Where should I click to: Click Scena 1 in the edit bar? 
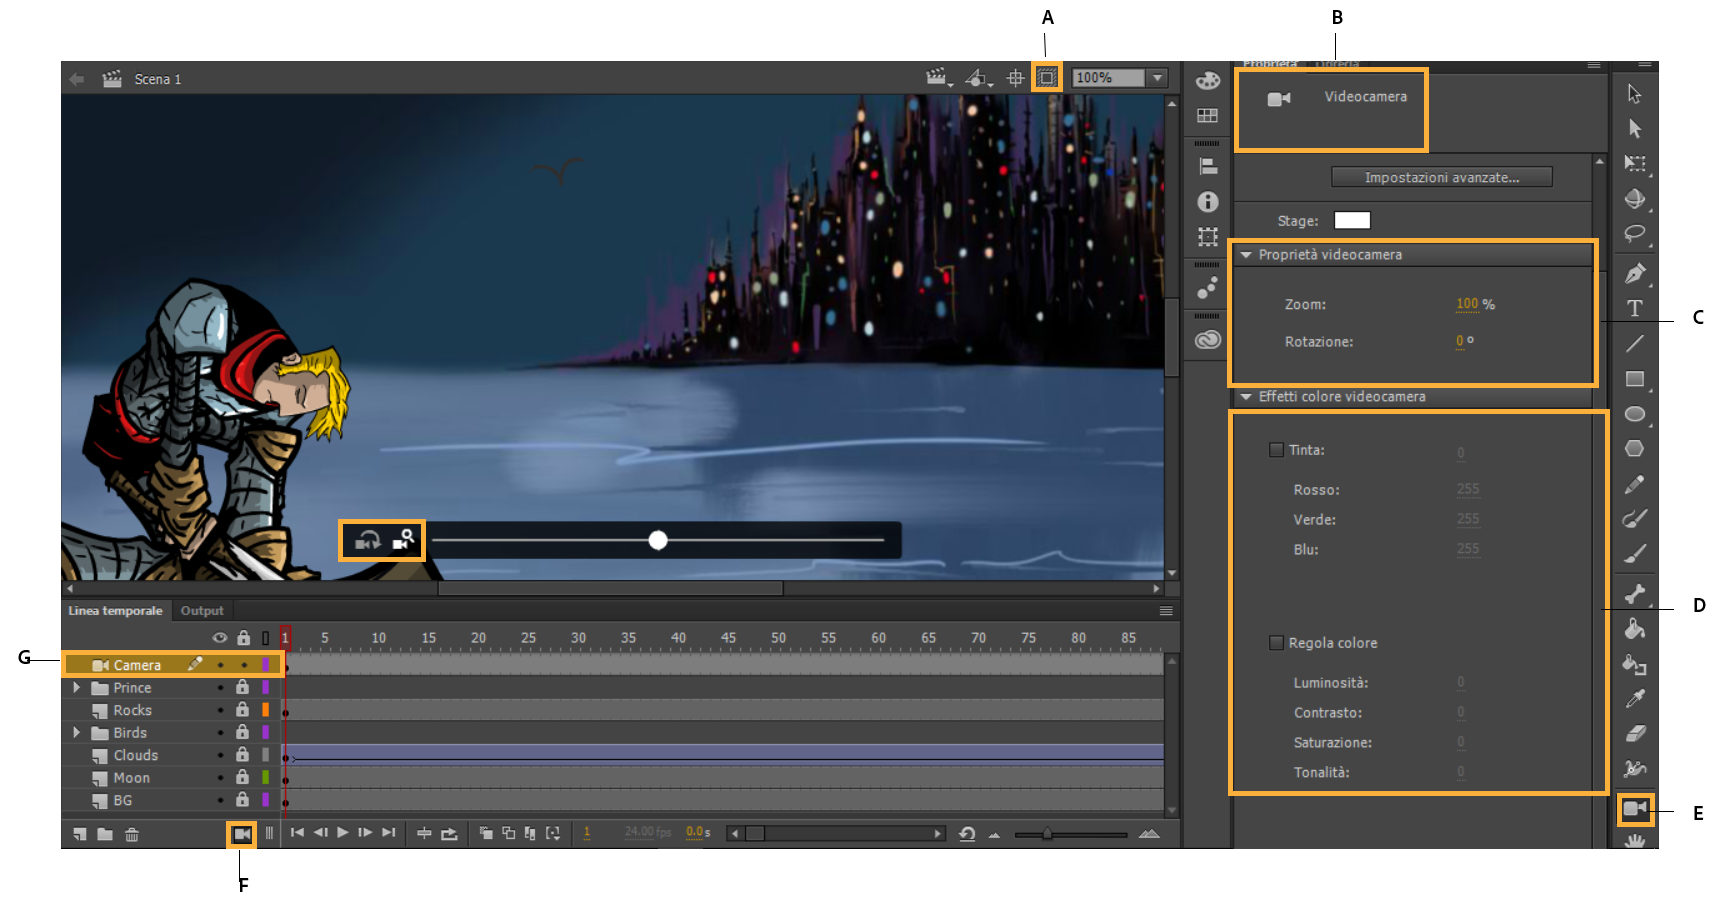click(157, 78)
